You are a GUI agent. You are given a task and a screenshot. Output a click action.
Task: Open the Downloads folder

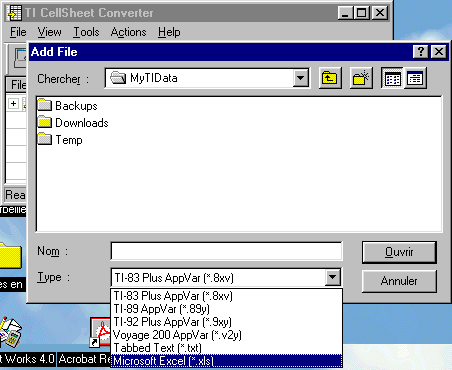pyautogui.click(x=73, y=123)
